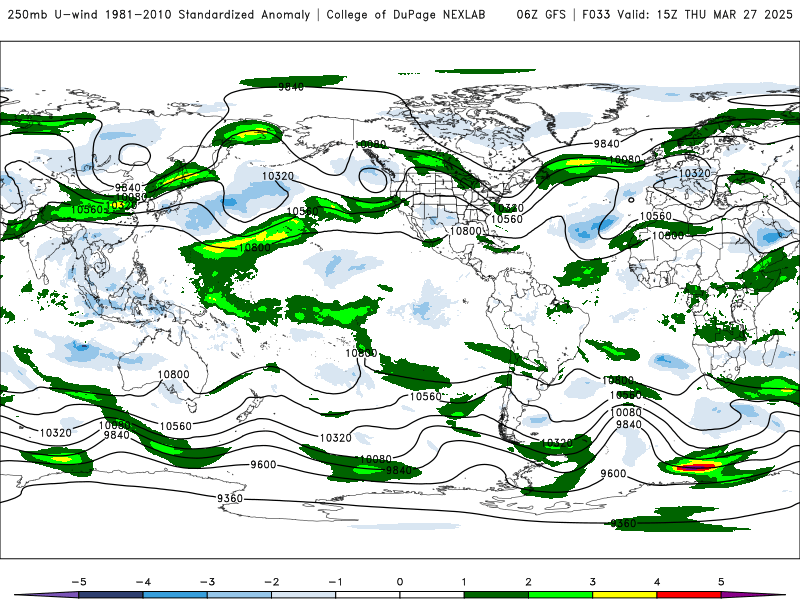Click the '06Z GFS' model run text

541,14
